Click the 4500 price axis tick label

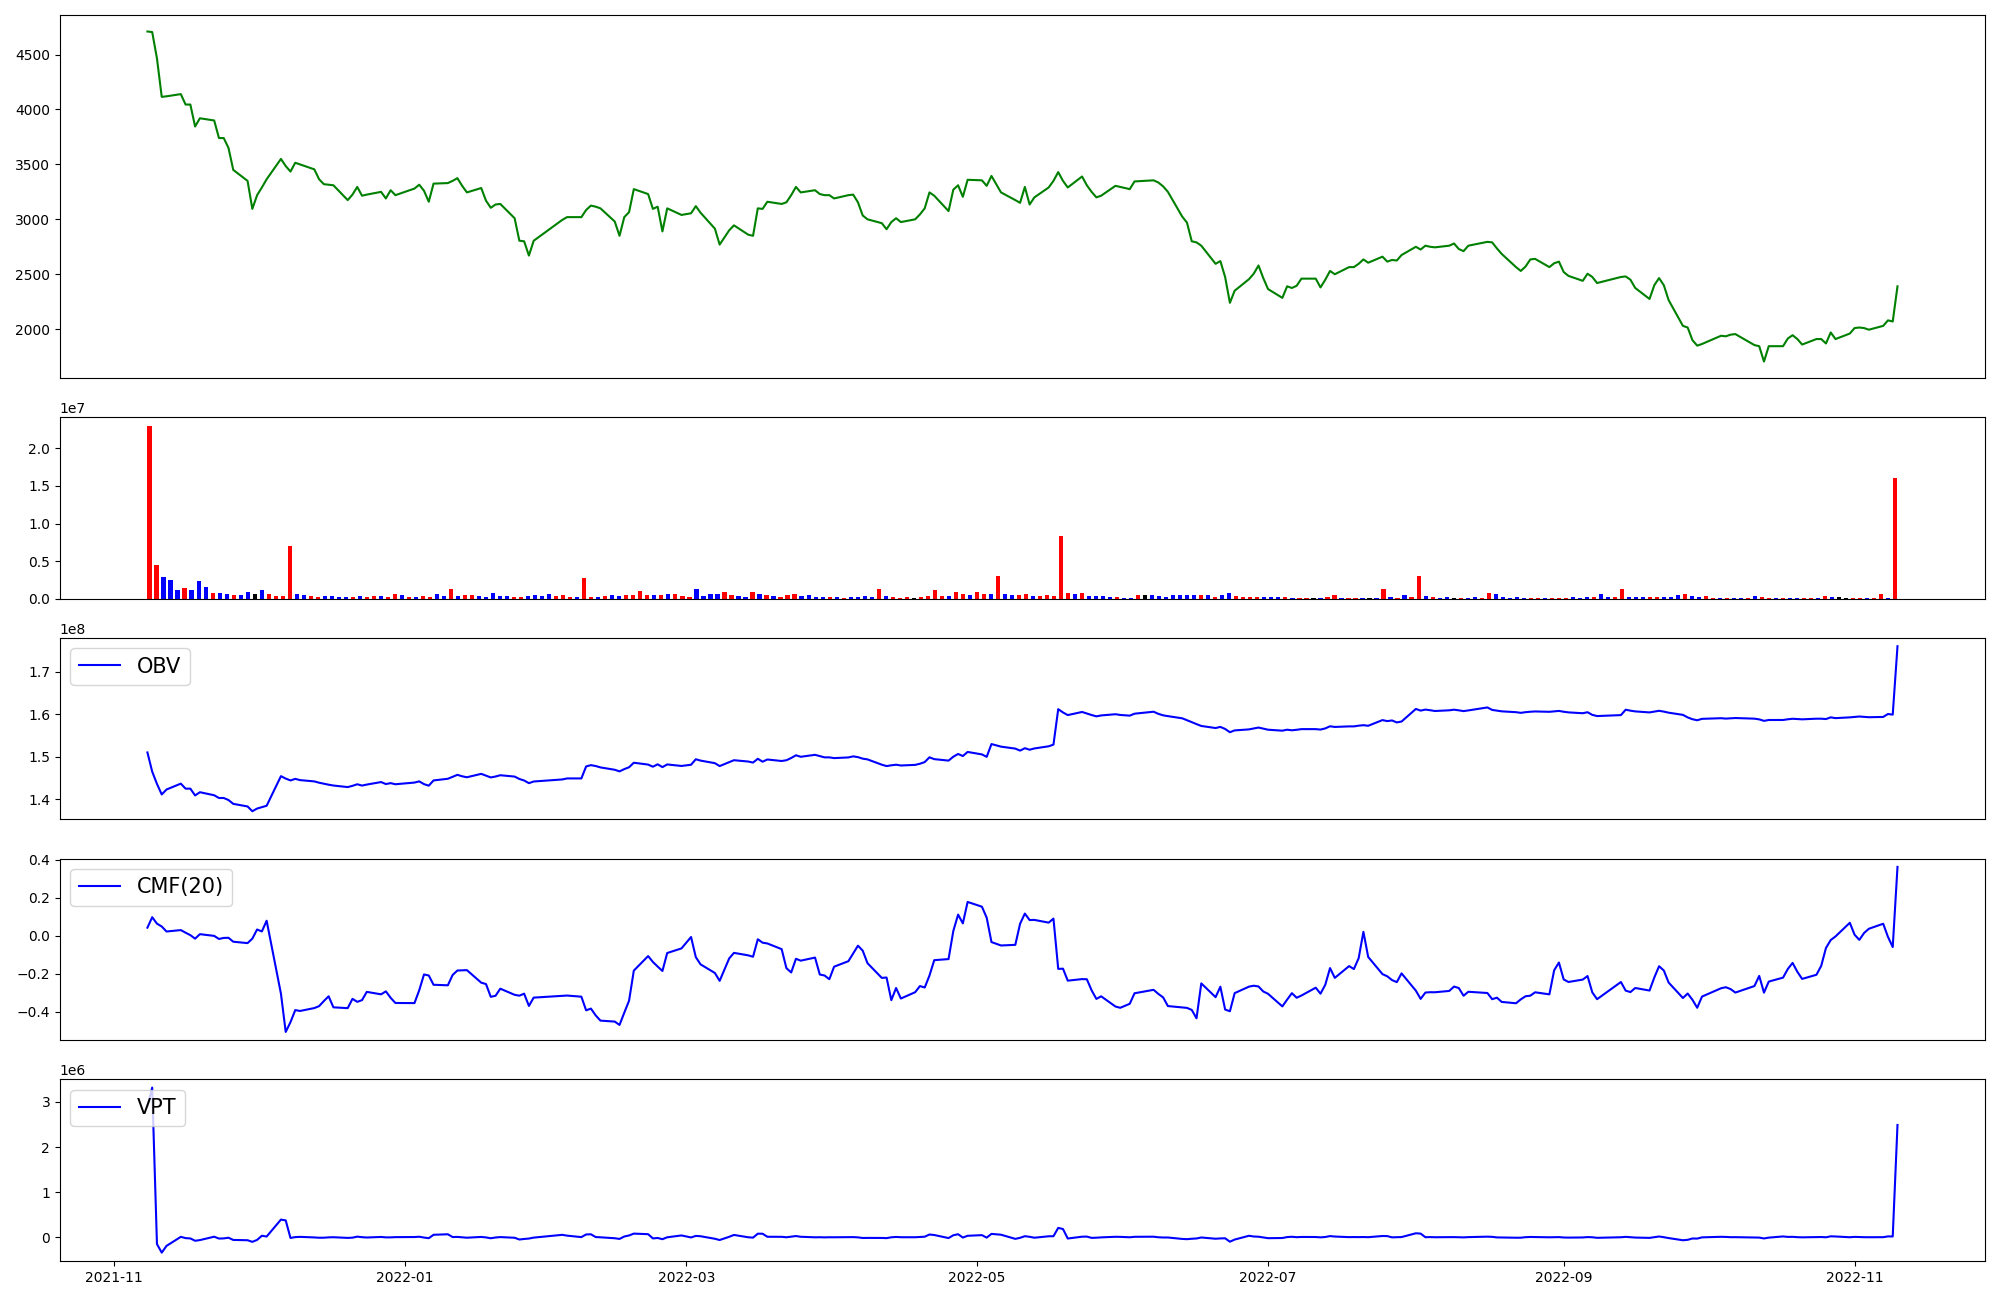(33, 55)
